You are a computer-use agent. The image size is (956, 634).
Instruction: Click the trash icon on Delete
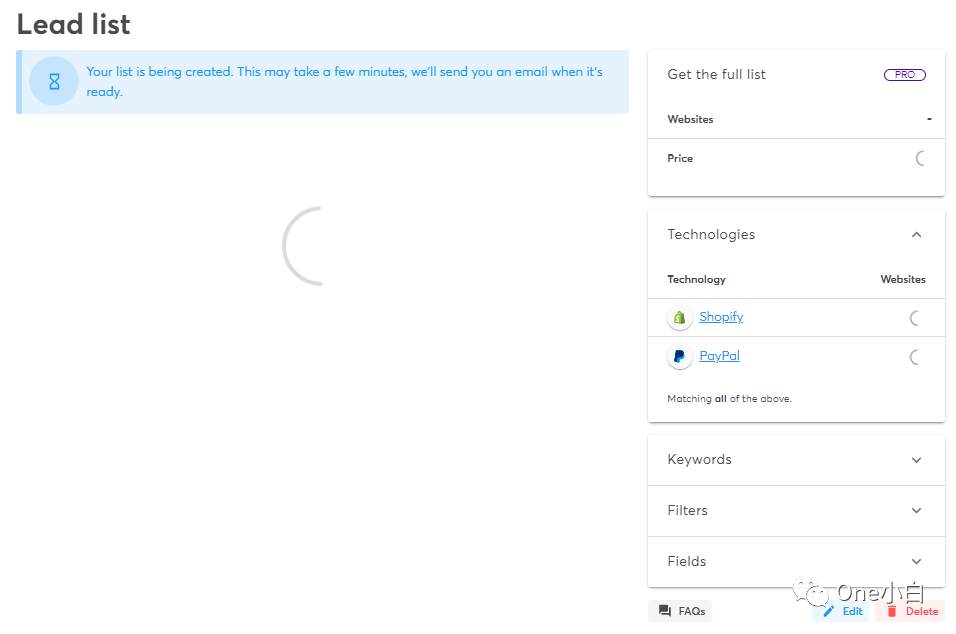(892, 611)
